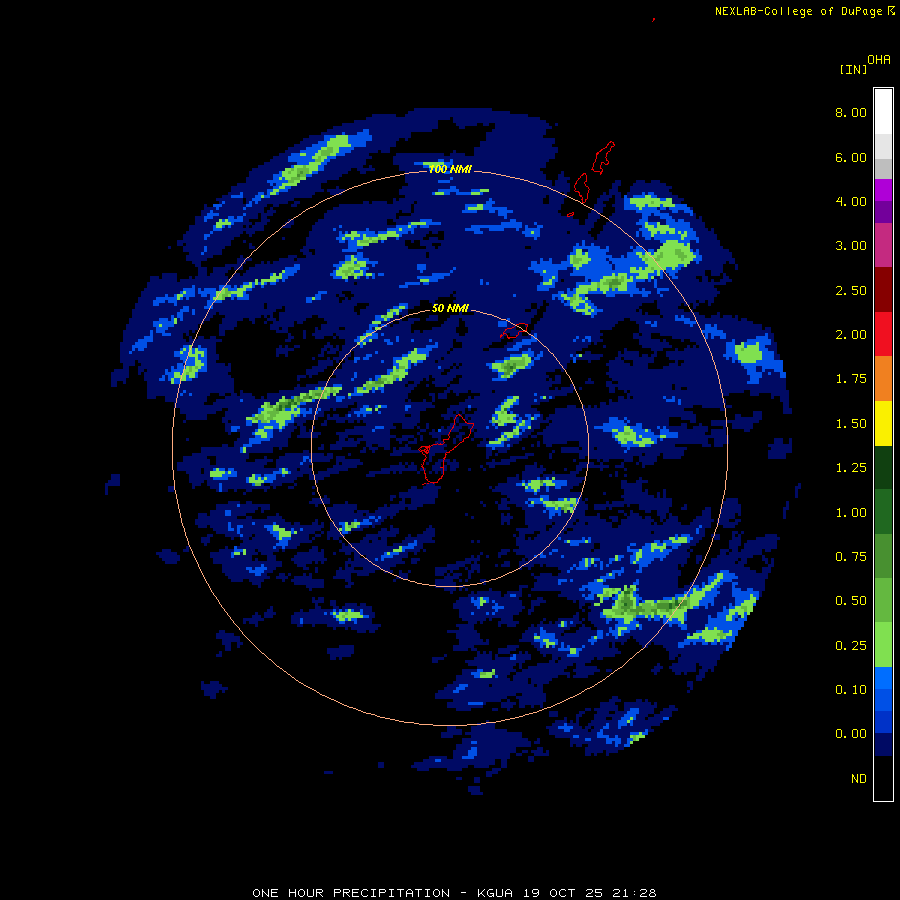The image size is (900, 900).
Task: Click the ND legend label
Action: tap(859, 779)
